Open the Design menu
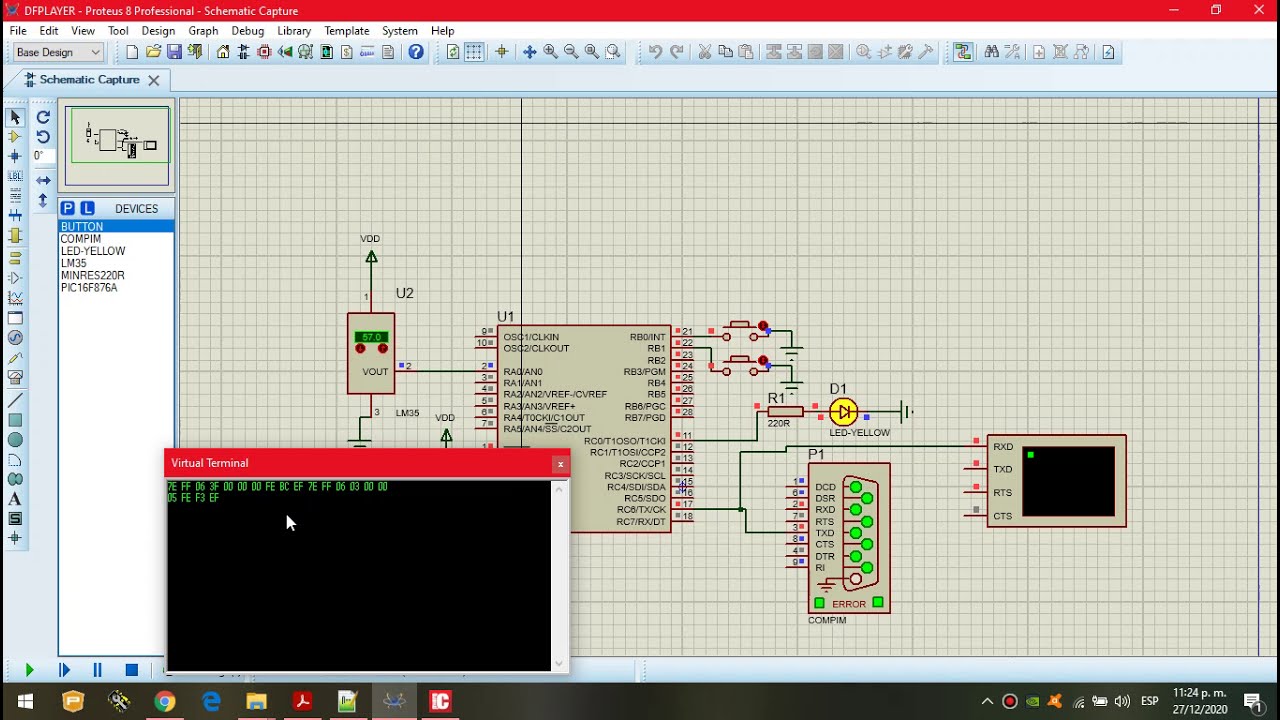1280x720 pixels. tap(158, 31)
